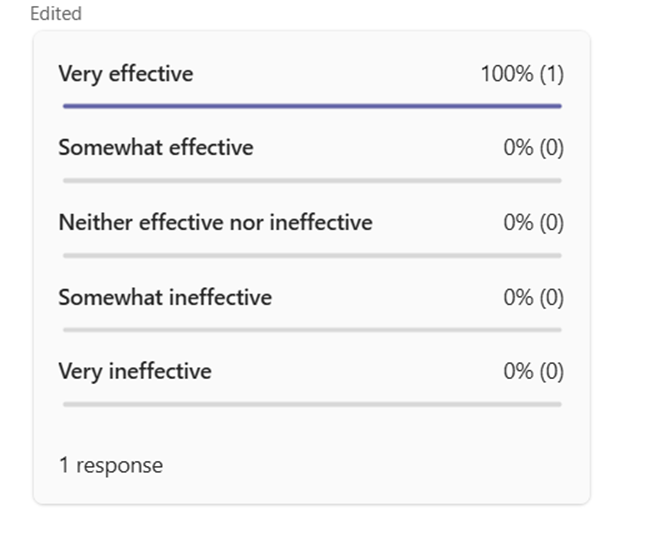Click the 100% (1) result count

(x=522, y=74)
